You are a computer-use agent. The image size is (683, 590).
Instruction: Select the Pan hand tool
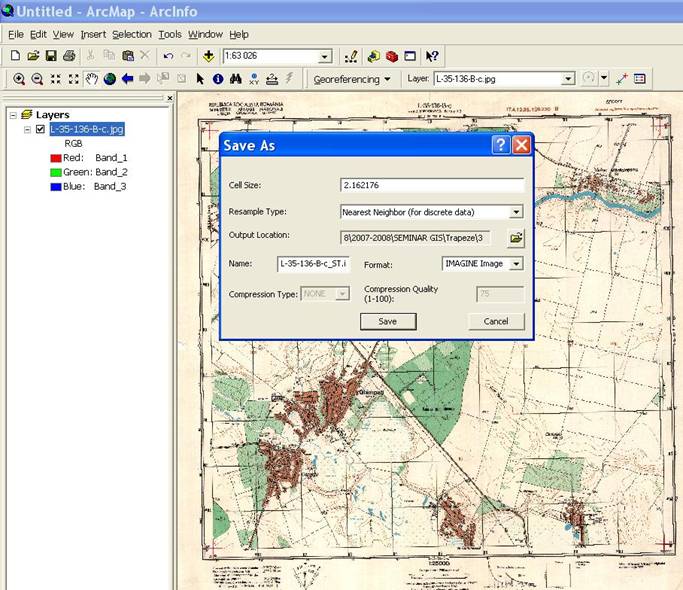[x=91, y=79]
